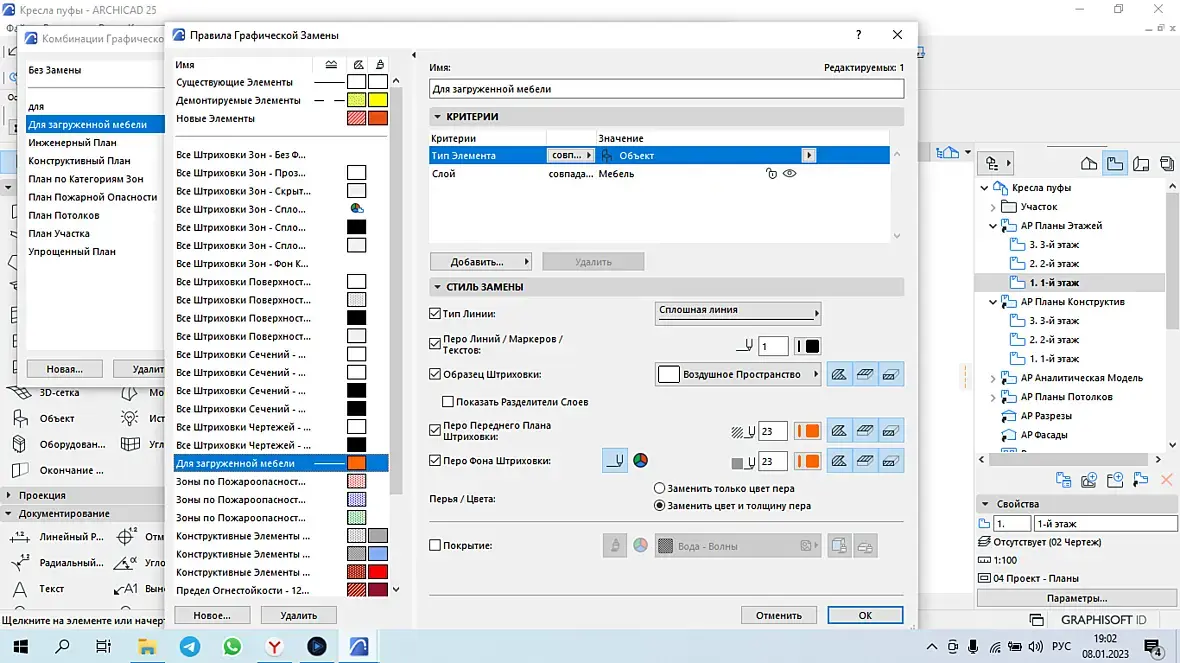Open Layout Book icon in Navigator
The height and width of the screenshot is (663, 1180).
(1141, 163)
